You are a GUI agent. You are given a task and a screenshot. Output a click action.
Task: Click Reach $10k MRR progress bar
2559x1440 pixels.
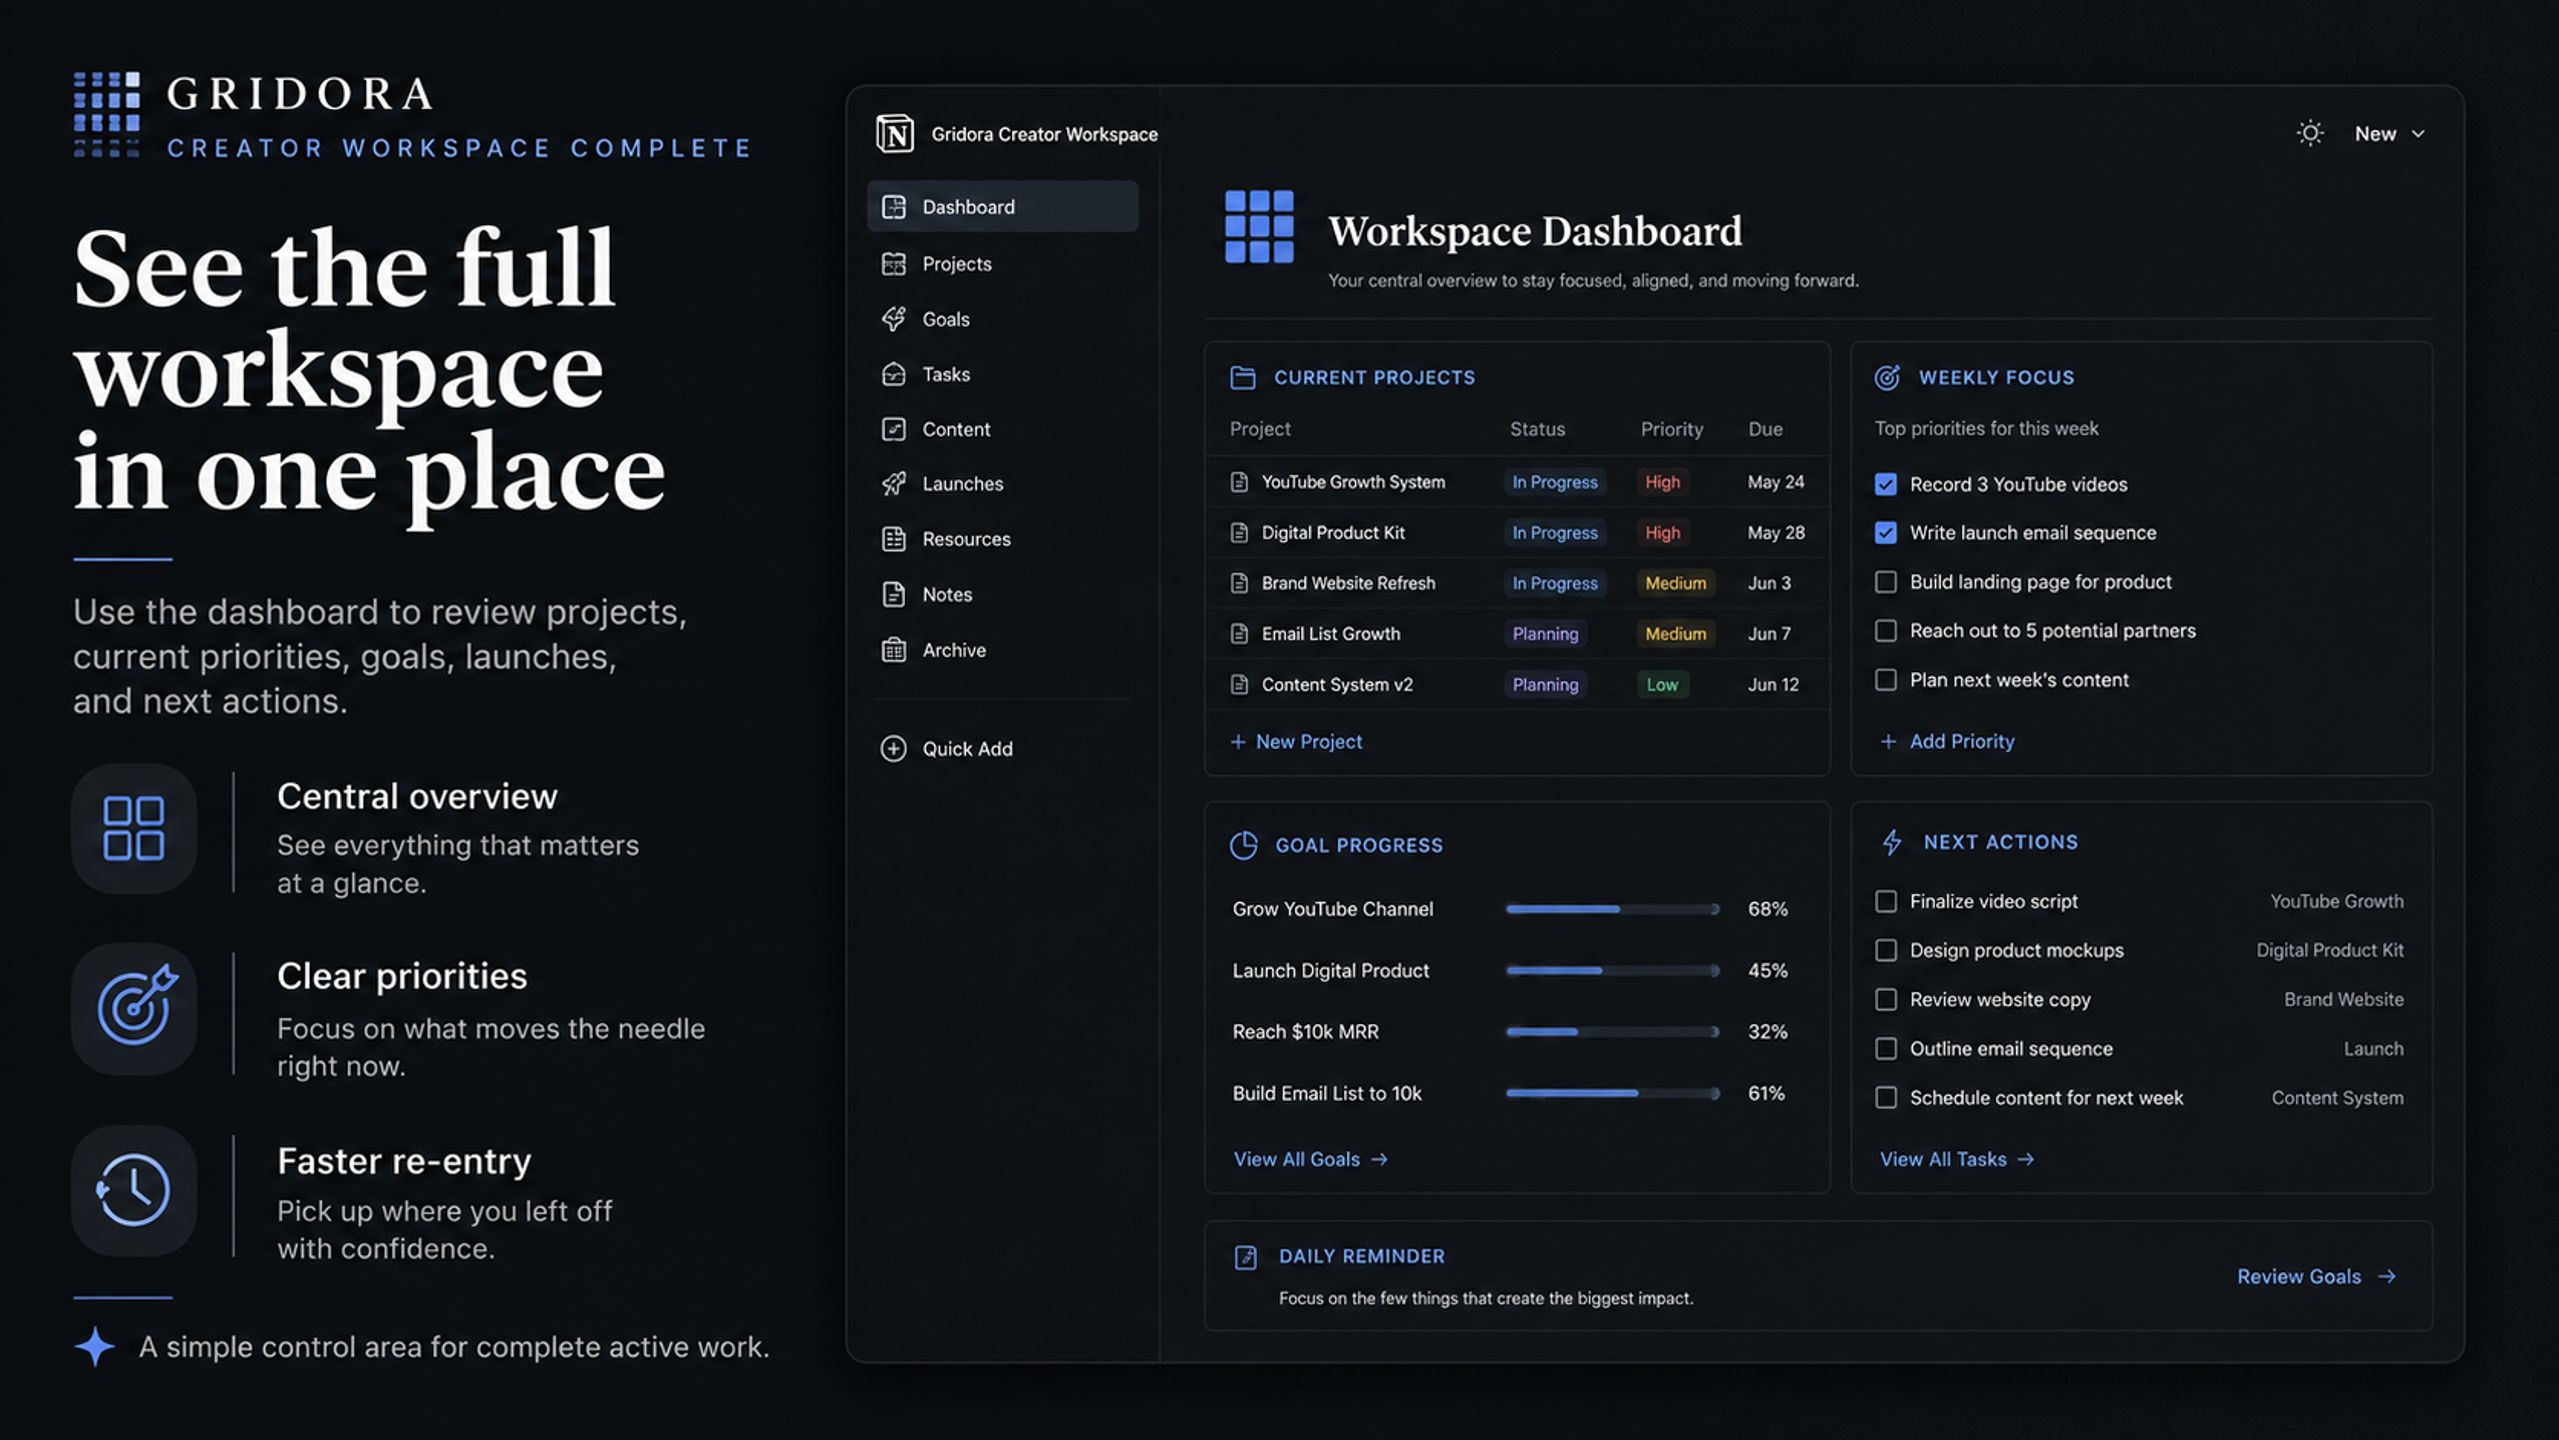click(1612, 1032)
